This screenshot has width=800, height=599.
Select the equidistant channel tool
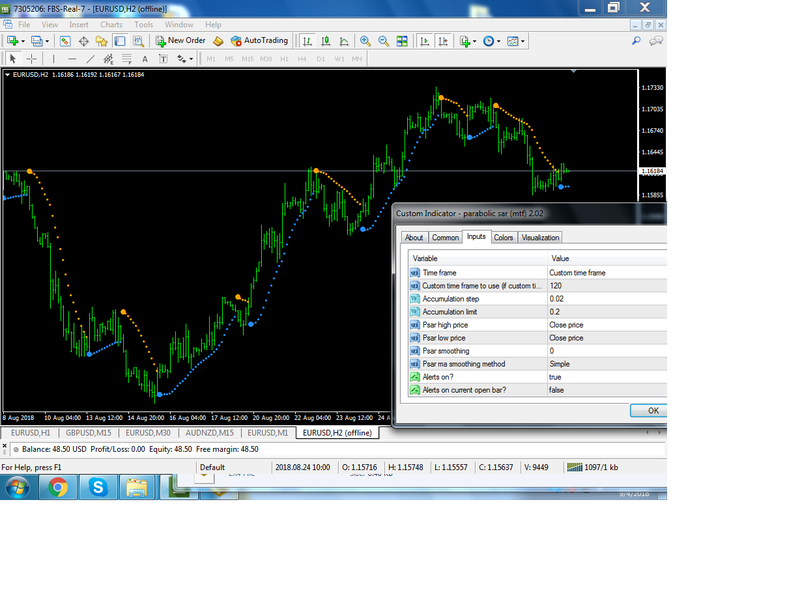click(108, 59)
